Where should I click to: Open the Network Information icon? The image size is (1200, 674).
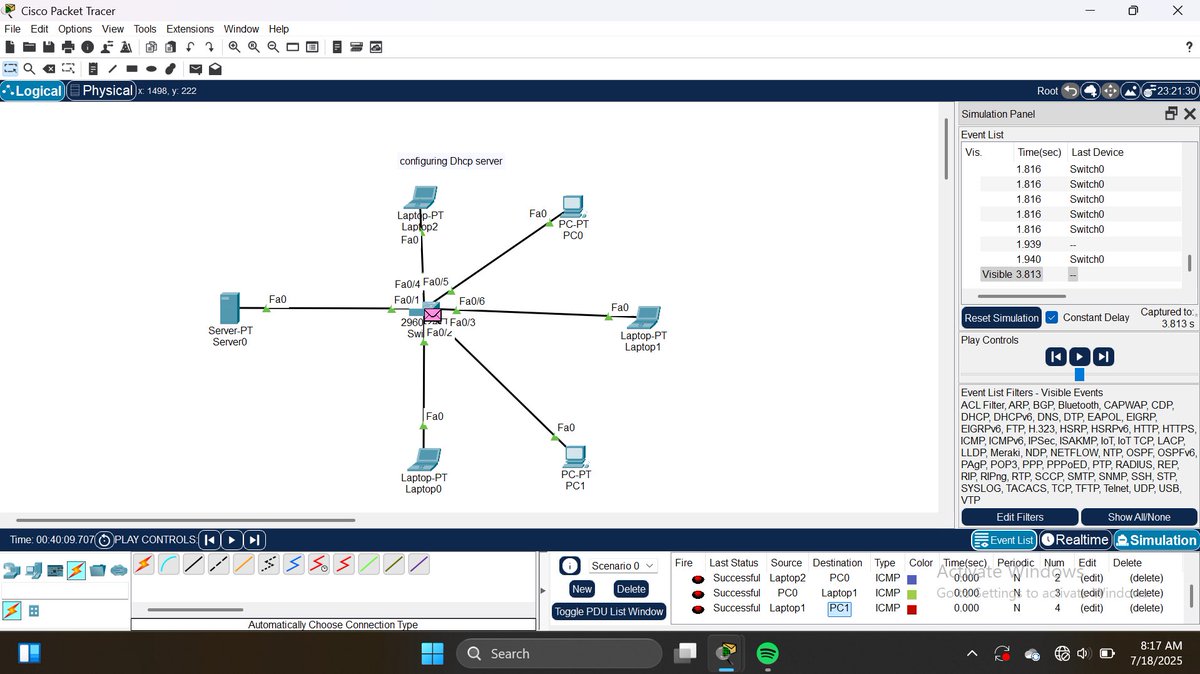click(87, 47)
